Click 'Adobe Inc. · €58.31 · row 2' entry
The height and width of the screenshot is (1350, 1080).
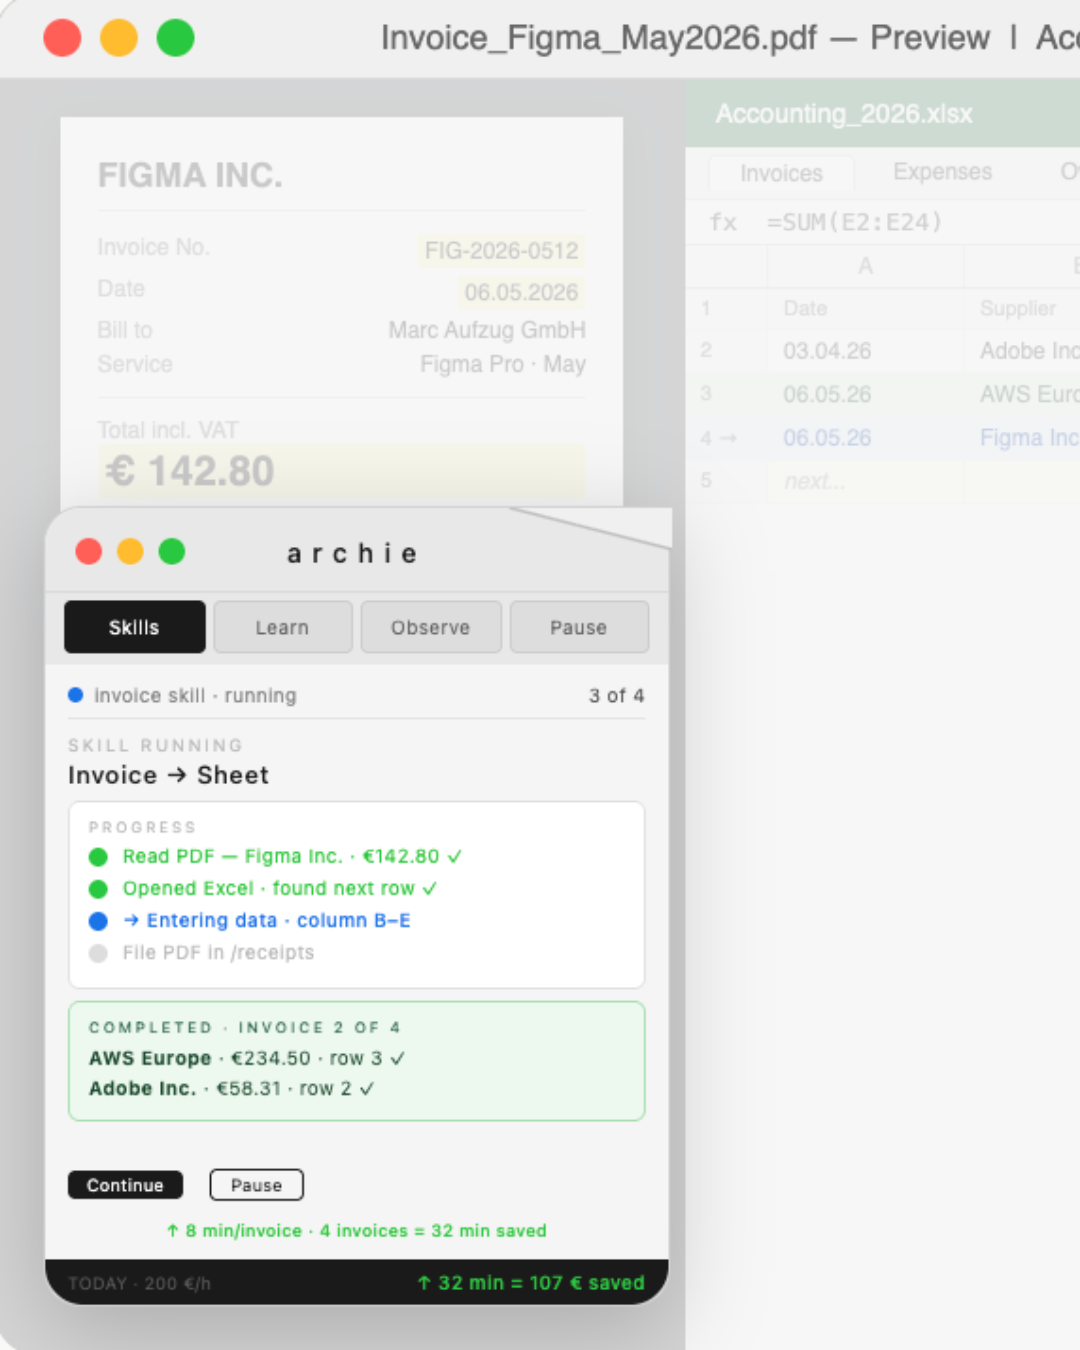coord(231,1088)
